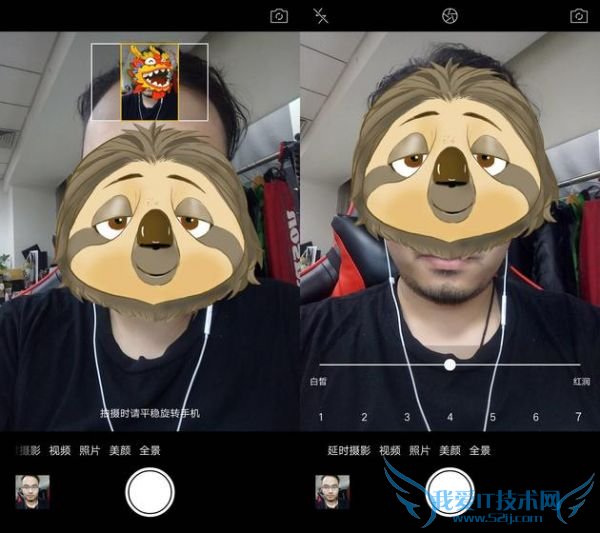The height and width of the screenshot is (533, 600).
Task: Tap switch-camera icon on right phone screen
Action: pyautogui.click(x=579, y=16)
